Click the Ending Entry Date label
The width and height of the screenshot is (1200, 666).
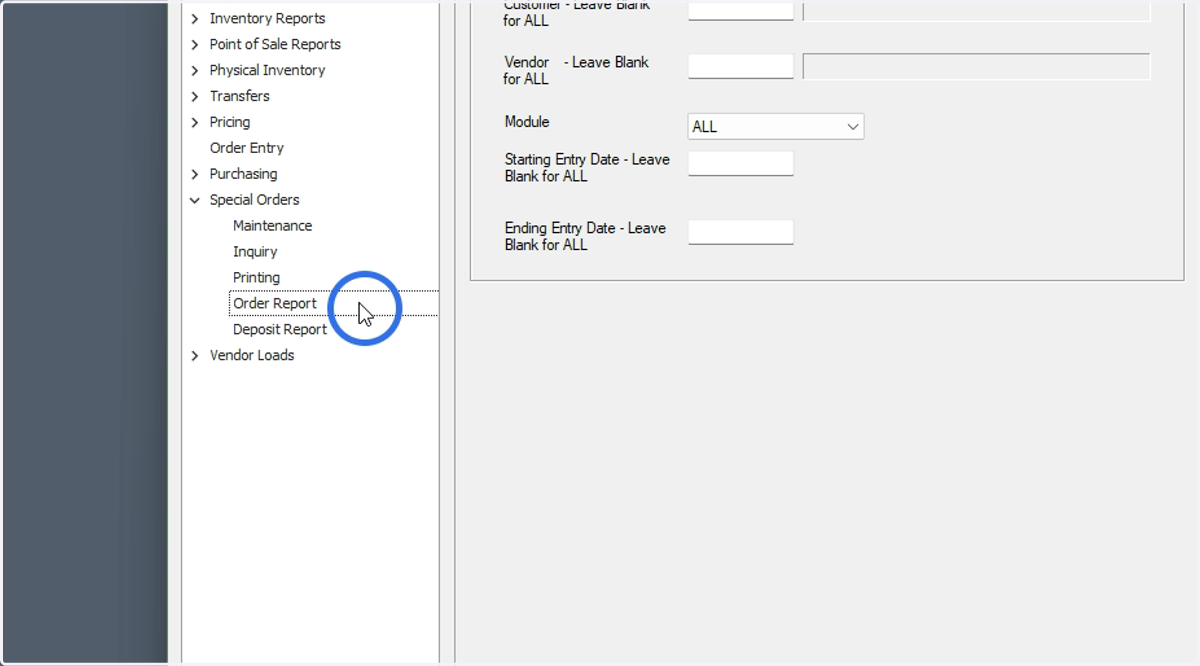click(x=585, y=237)
